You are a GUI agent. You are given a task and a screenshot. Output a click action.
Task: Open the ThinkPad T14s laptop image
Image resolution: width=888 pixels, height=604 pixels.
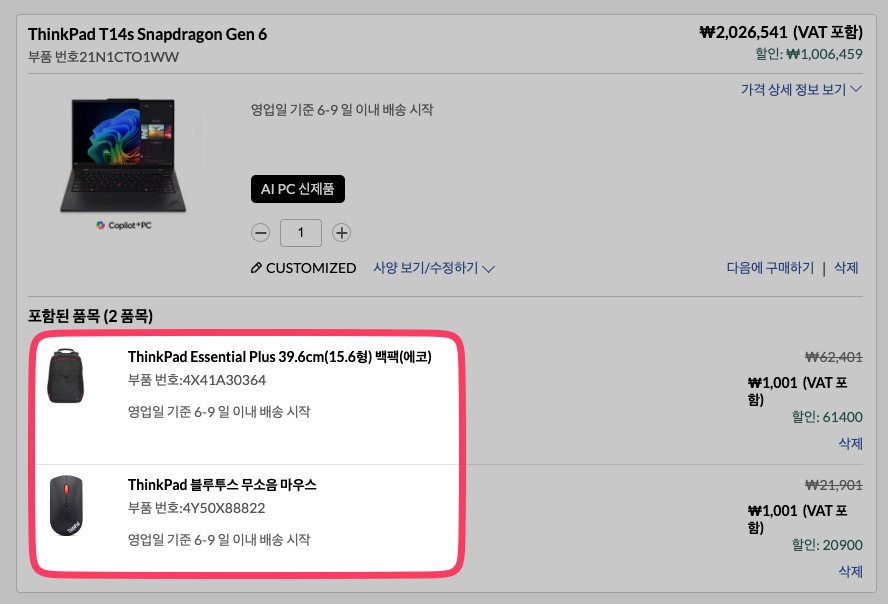[123, 156]
